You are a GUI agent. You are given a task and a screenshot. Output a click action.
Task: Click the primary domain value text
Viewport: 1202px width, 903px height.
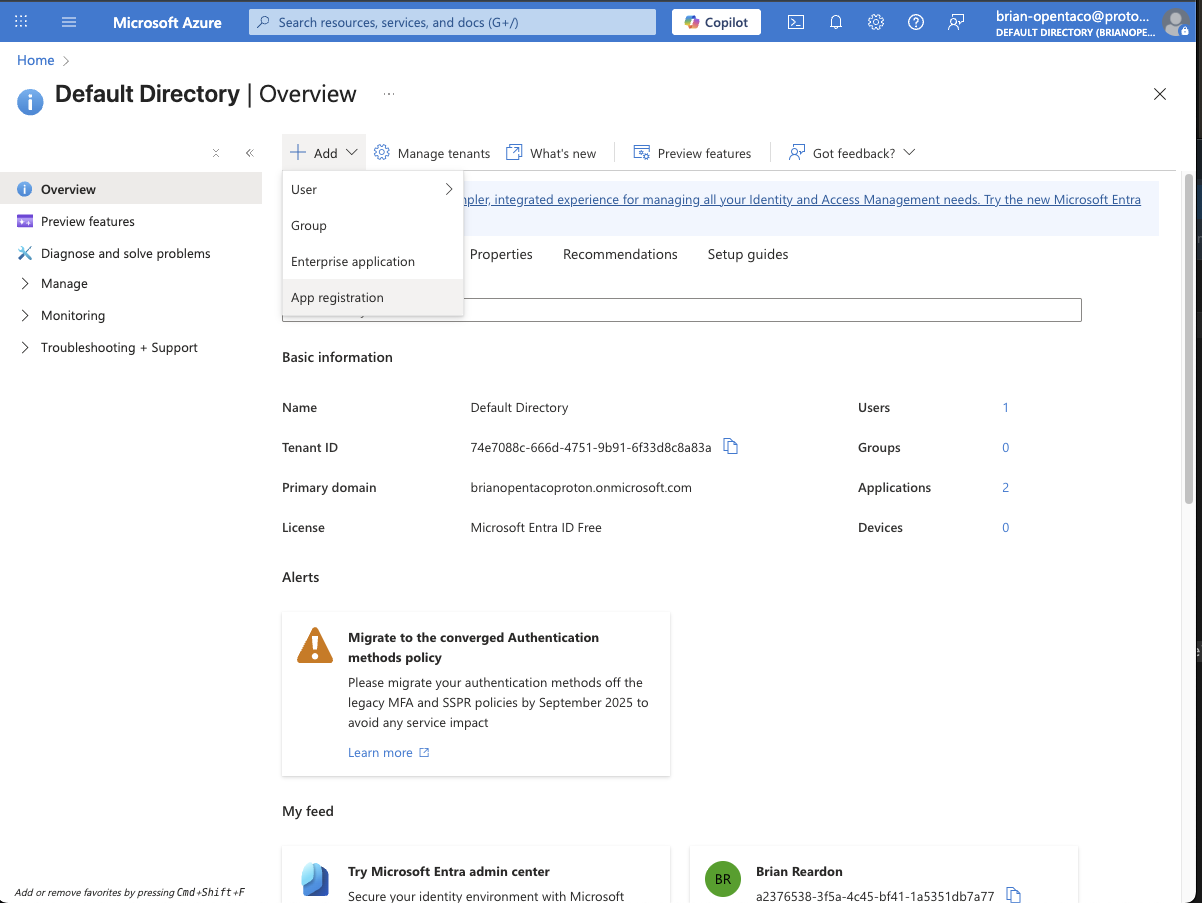[x=581, y=487]
